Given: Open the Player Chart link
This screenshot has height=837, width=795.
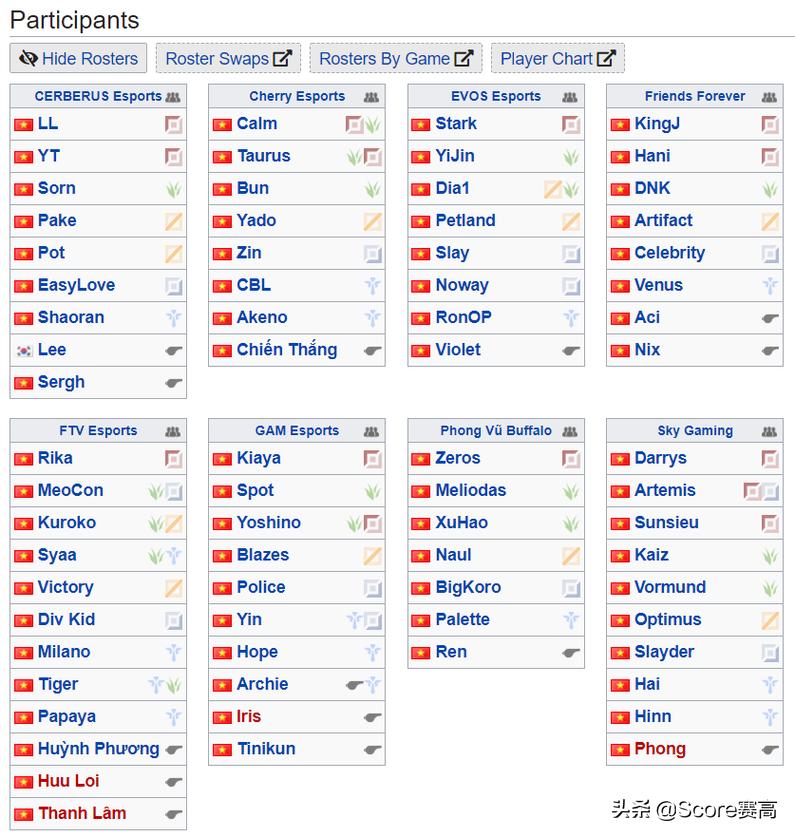Looking at the screenshot, I should (x=557, y=58).
